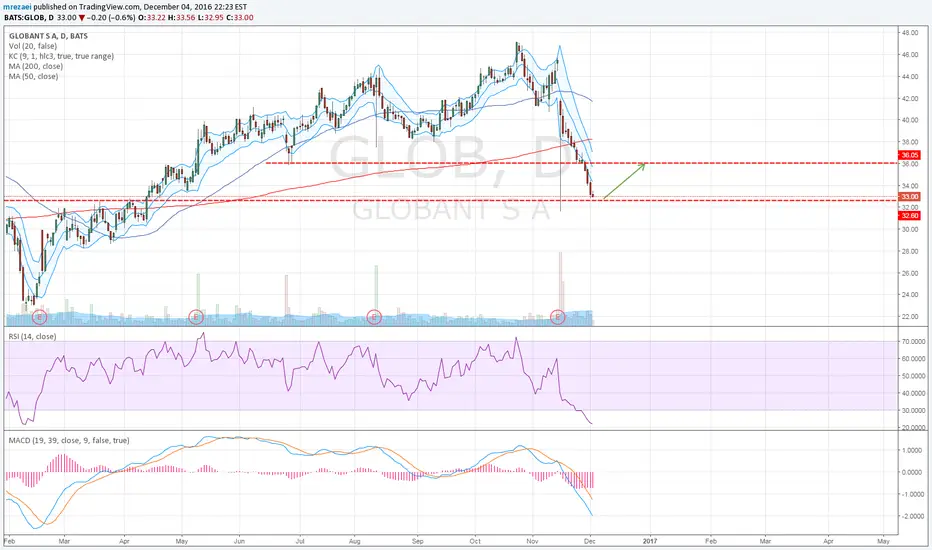
Task: Click the MACD (19, 39, close, 9, false, true) label
Action: [x=69, y=441]
